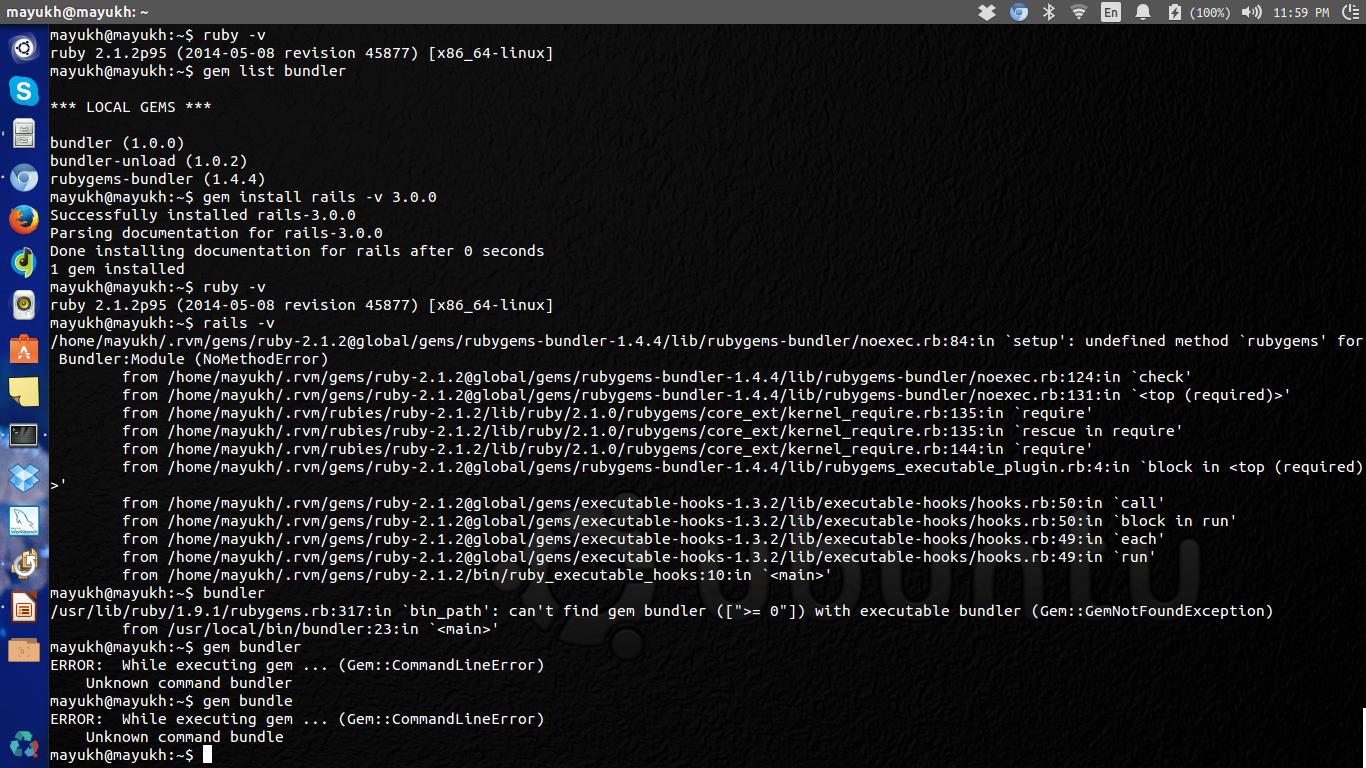Open the sound volume indicator menu
The image size is (1366, 768).
tap(1251, 12)
